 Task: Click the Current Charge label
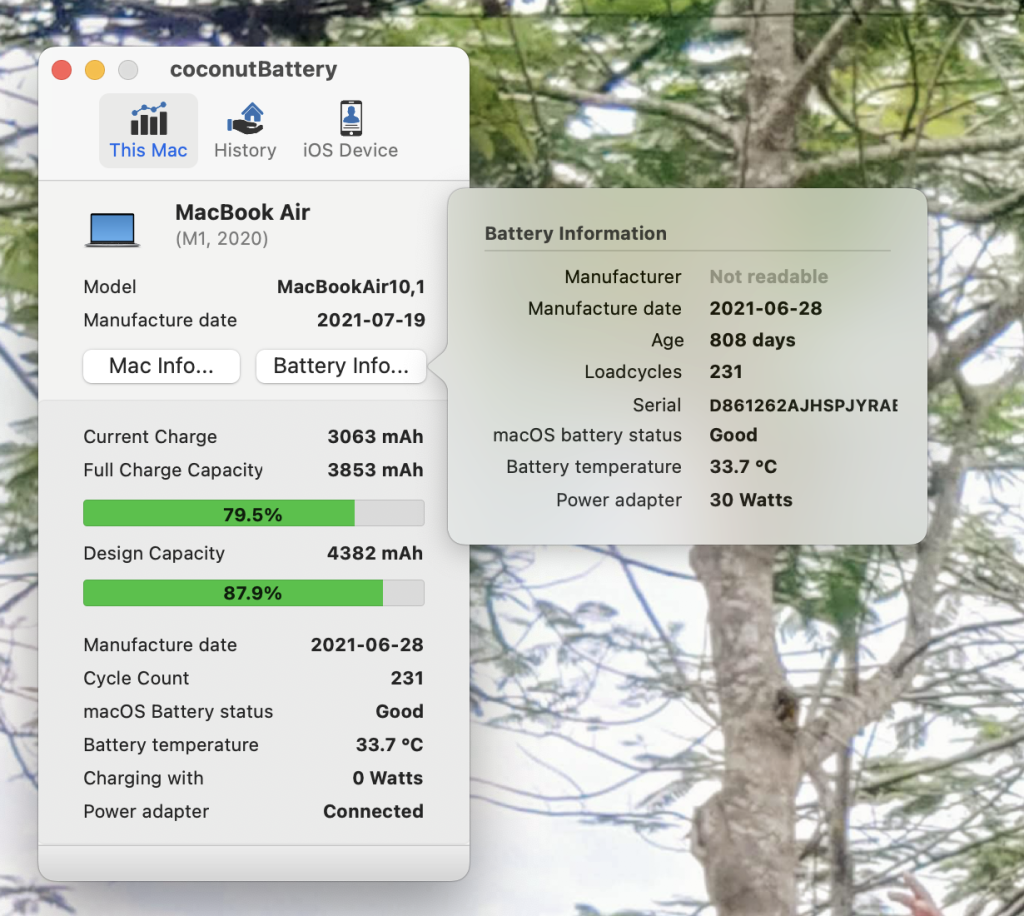click(x=150, y=437)
